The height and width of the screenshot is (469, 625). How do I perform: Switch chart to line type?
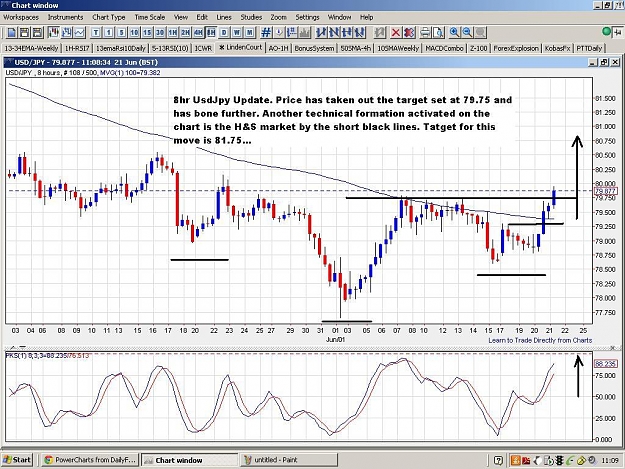click(79, 32)
